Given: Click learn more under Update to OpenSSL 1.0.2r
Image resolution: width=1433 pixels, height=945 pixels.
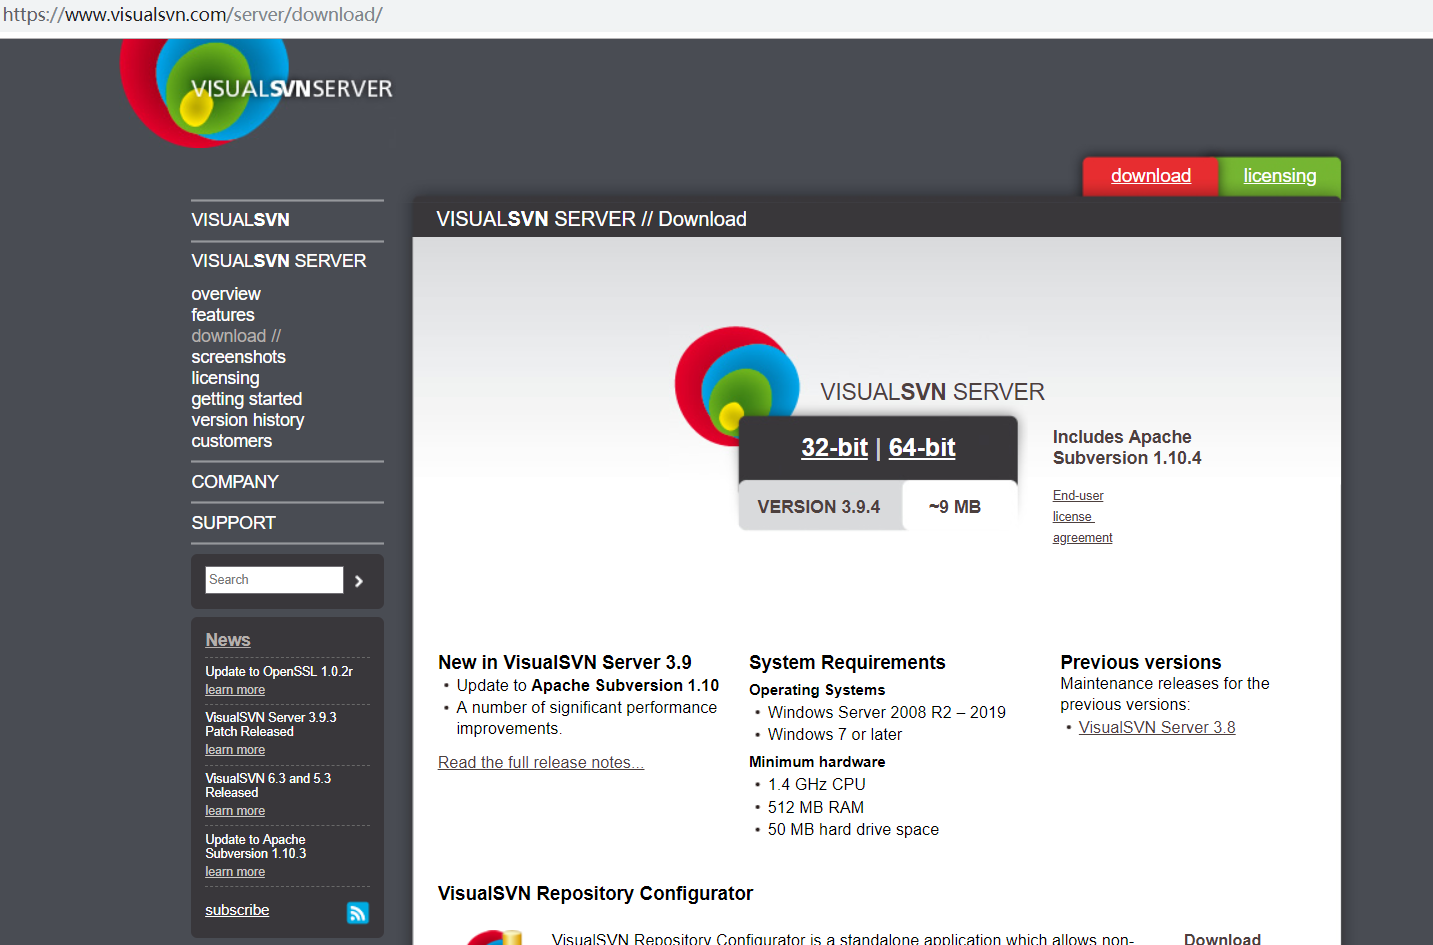Looking at the screenshot, I should [x=235, y=690].
